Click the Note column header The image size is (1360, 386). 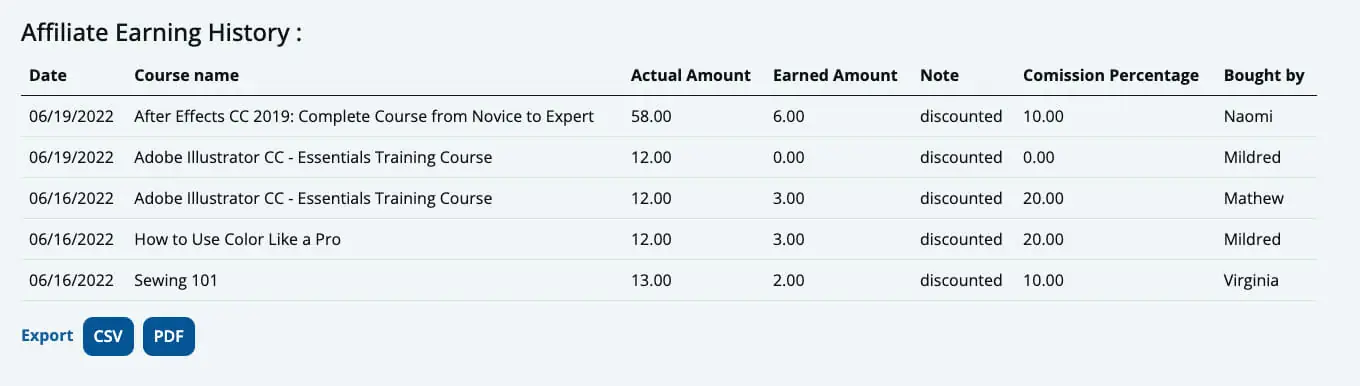tap(939, 75)
